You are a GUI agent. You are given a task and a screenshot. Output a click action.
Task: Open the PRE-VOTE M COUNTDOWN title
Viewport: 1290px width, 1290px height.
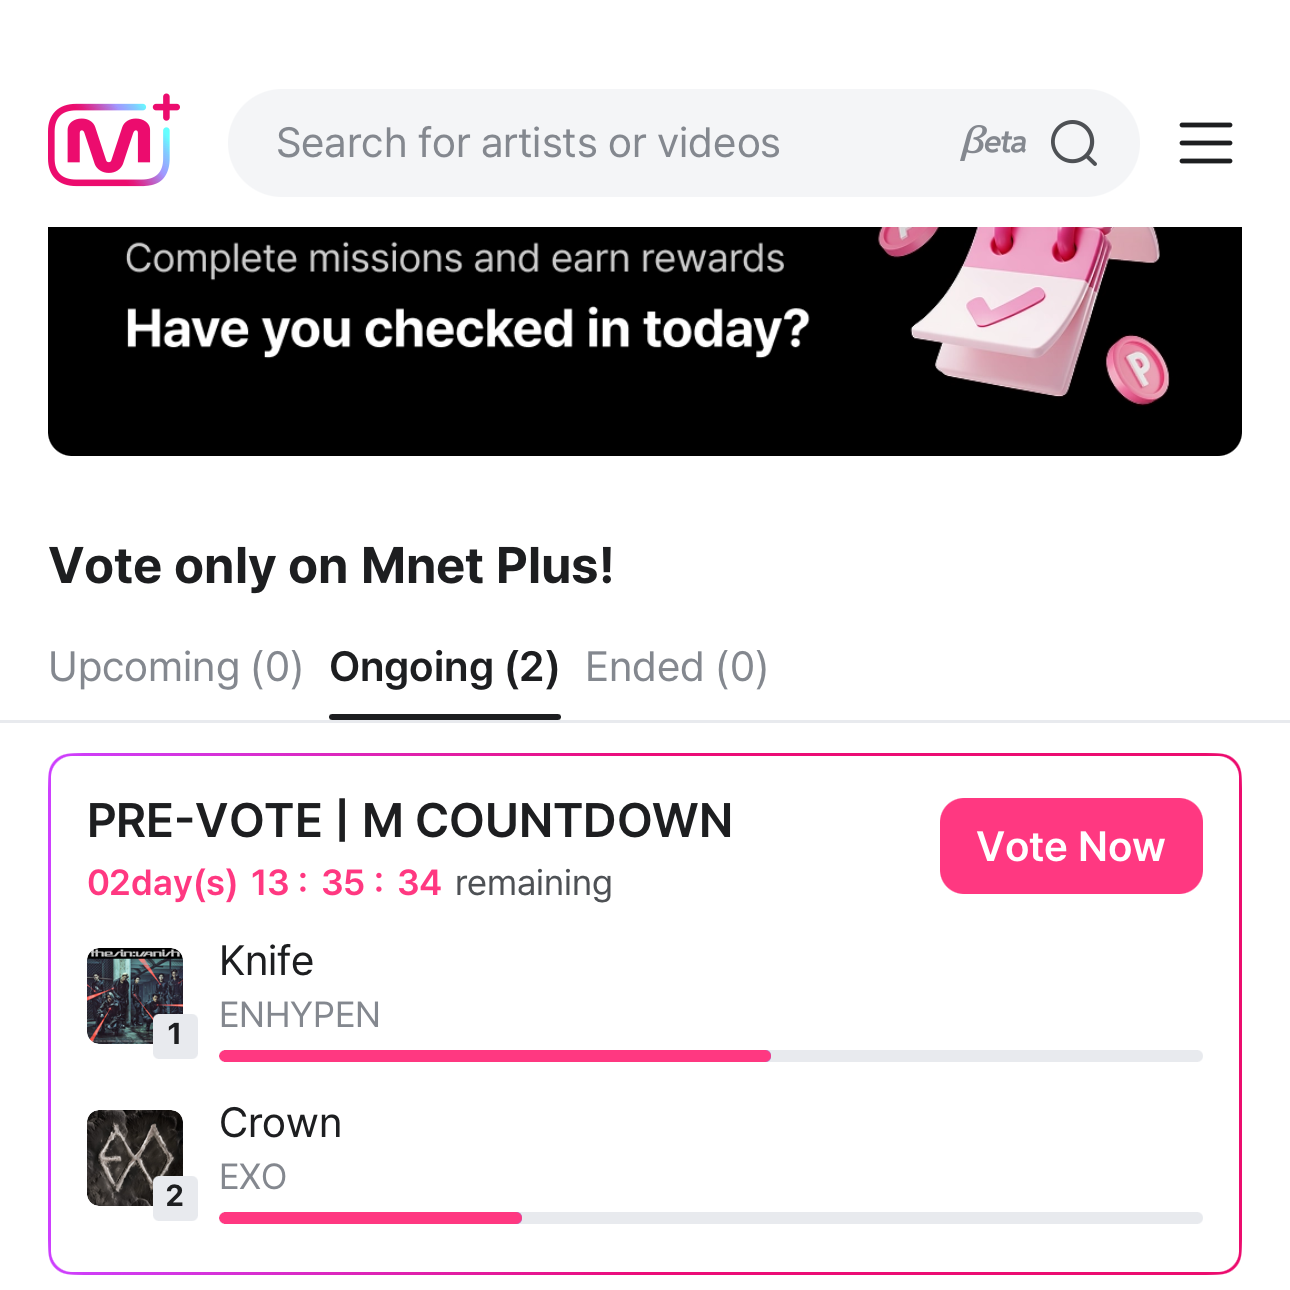point(410,821)
